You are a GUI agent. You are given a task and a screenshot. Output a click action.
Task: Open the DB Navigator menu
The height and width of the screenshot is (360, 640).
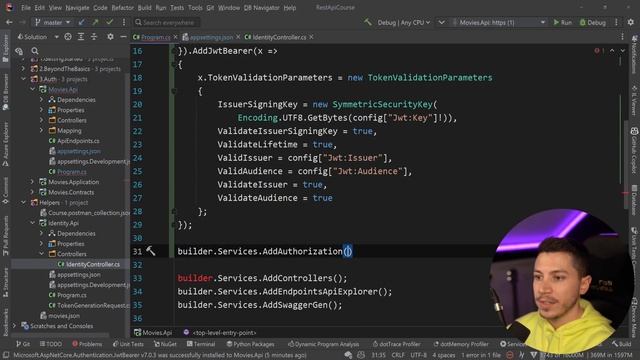tap(261, 8)
